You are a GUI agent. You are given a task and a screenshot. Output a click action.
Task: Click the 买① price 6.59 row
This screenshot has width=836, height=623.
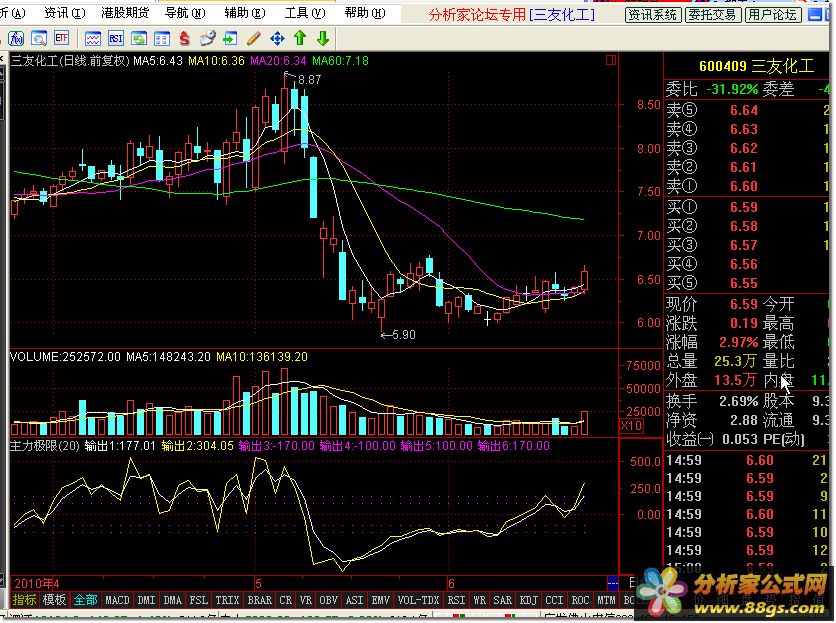tap(746, 207)
